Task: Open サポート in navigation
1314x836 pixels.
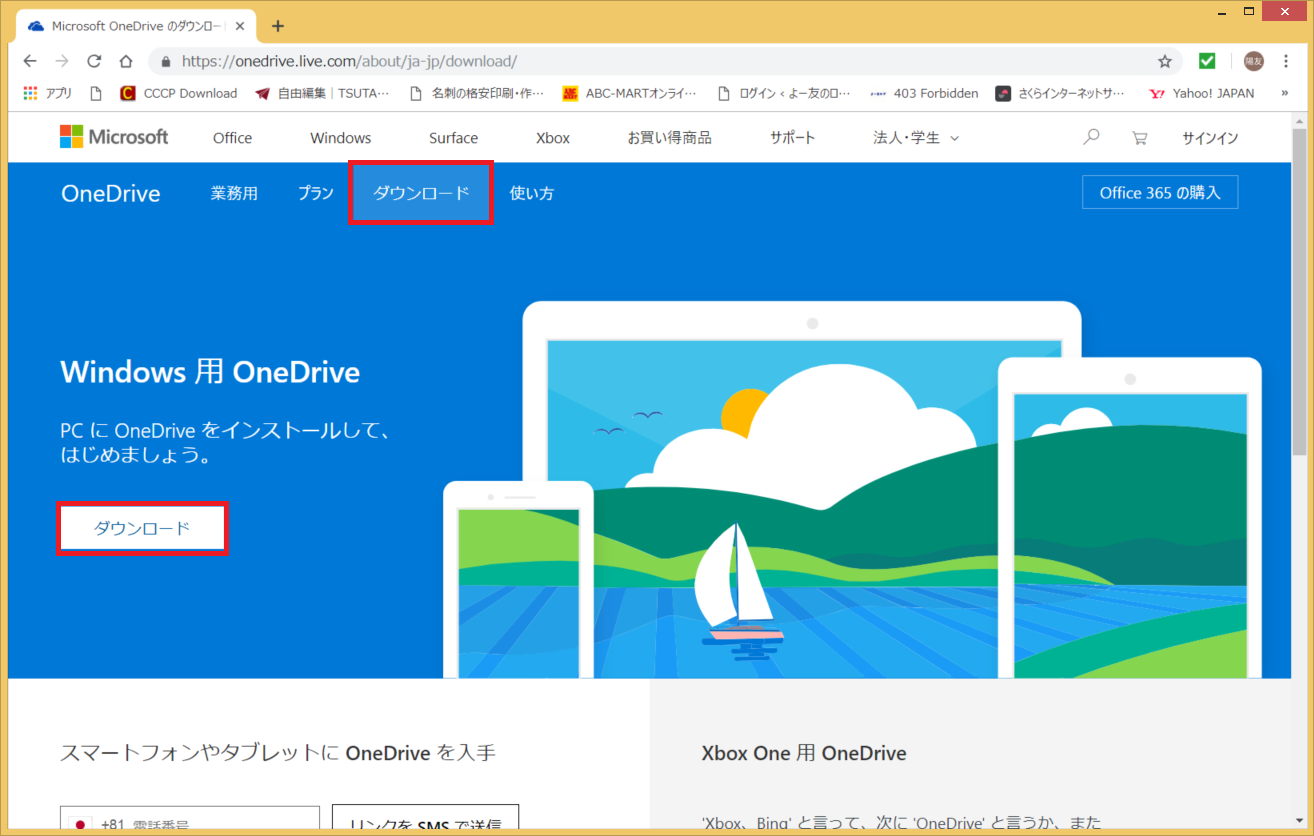Action: [792, 138]
